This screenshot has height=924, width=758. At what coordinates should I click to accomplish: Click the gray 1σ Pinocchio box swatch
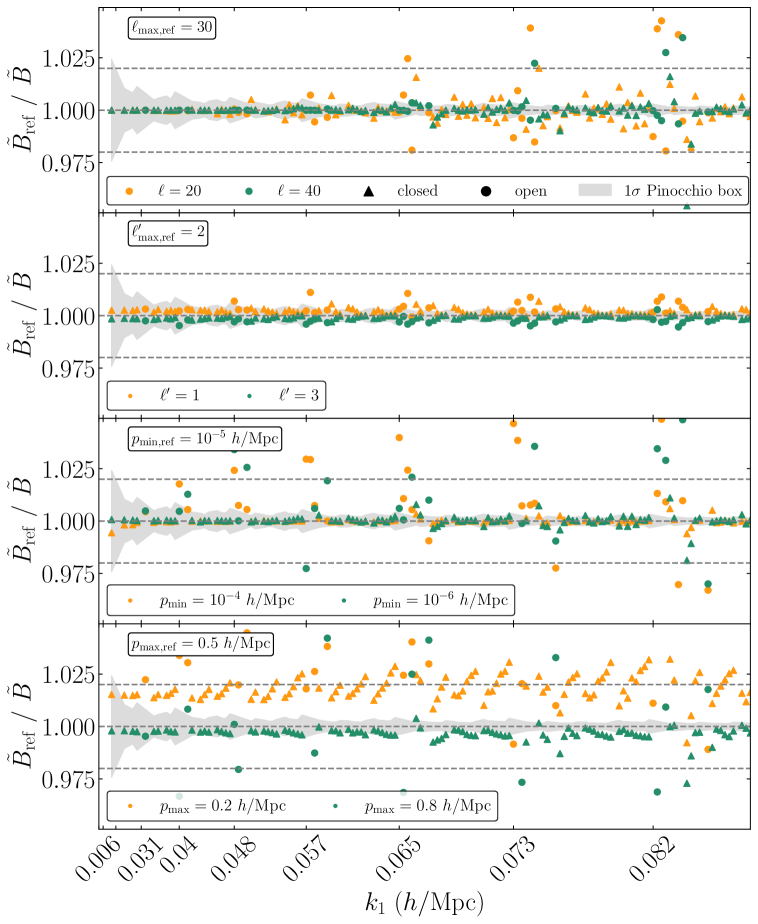595,190
